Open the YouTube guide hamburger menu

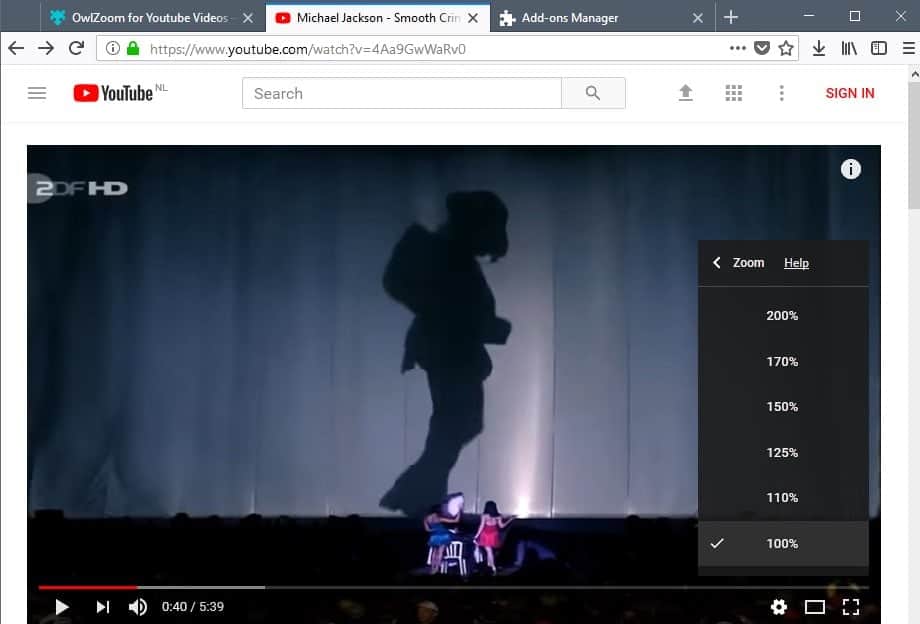(37, 93)
